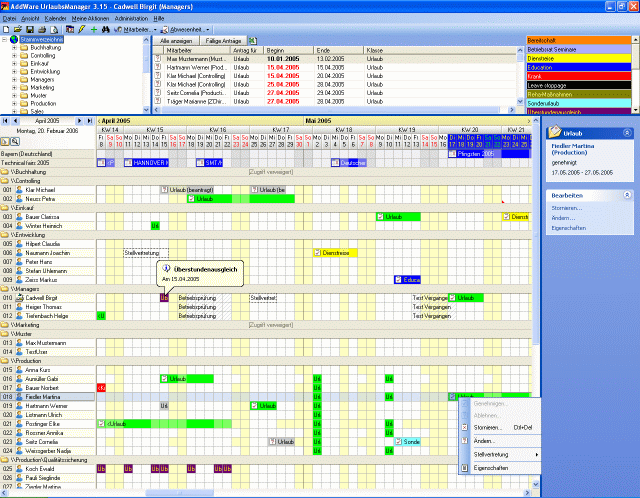Open the Administration menu
This screenshot has width=640, height=498.
coord(131,18)
